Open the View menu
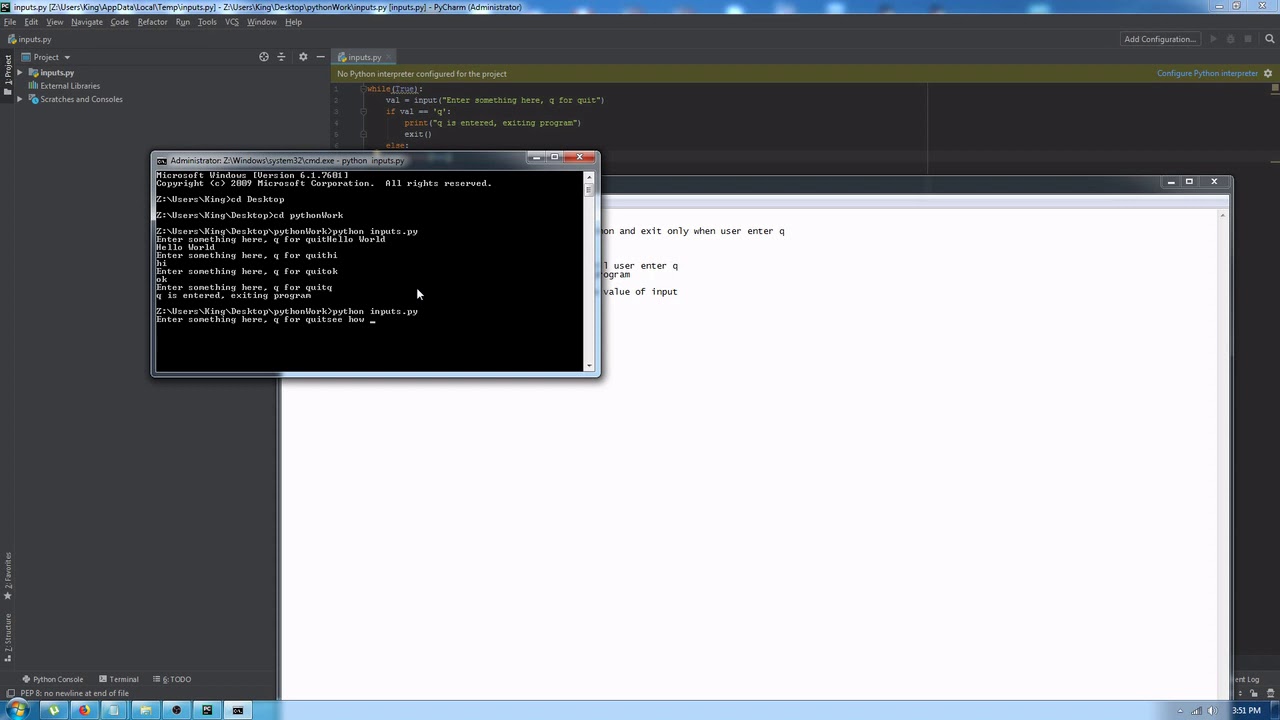This screenshot has height=720, width=1280. 55,22
